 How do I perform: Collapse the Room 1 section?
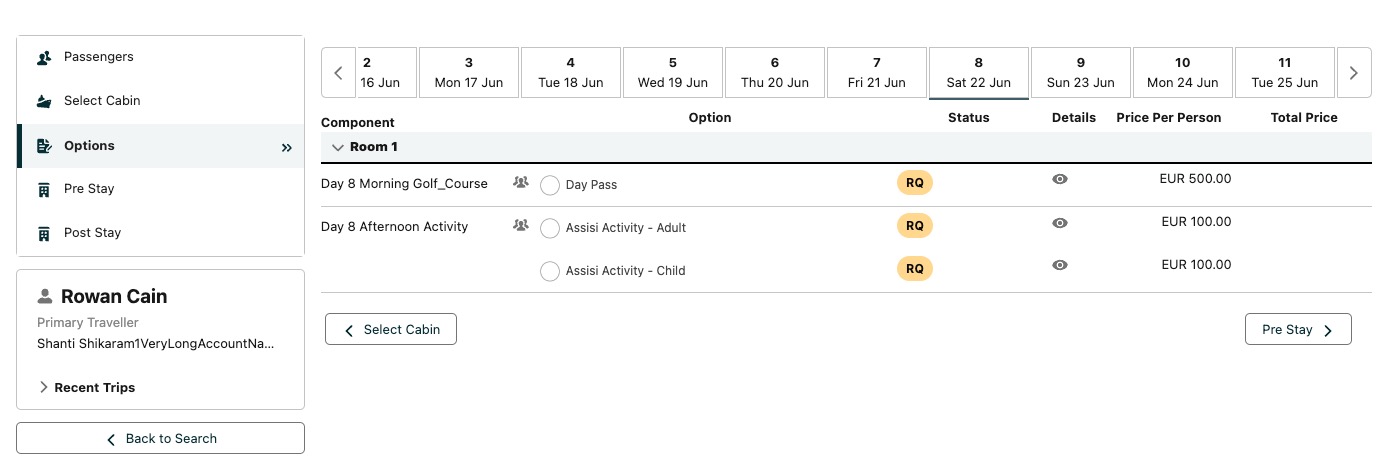tap(337, 147)
